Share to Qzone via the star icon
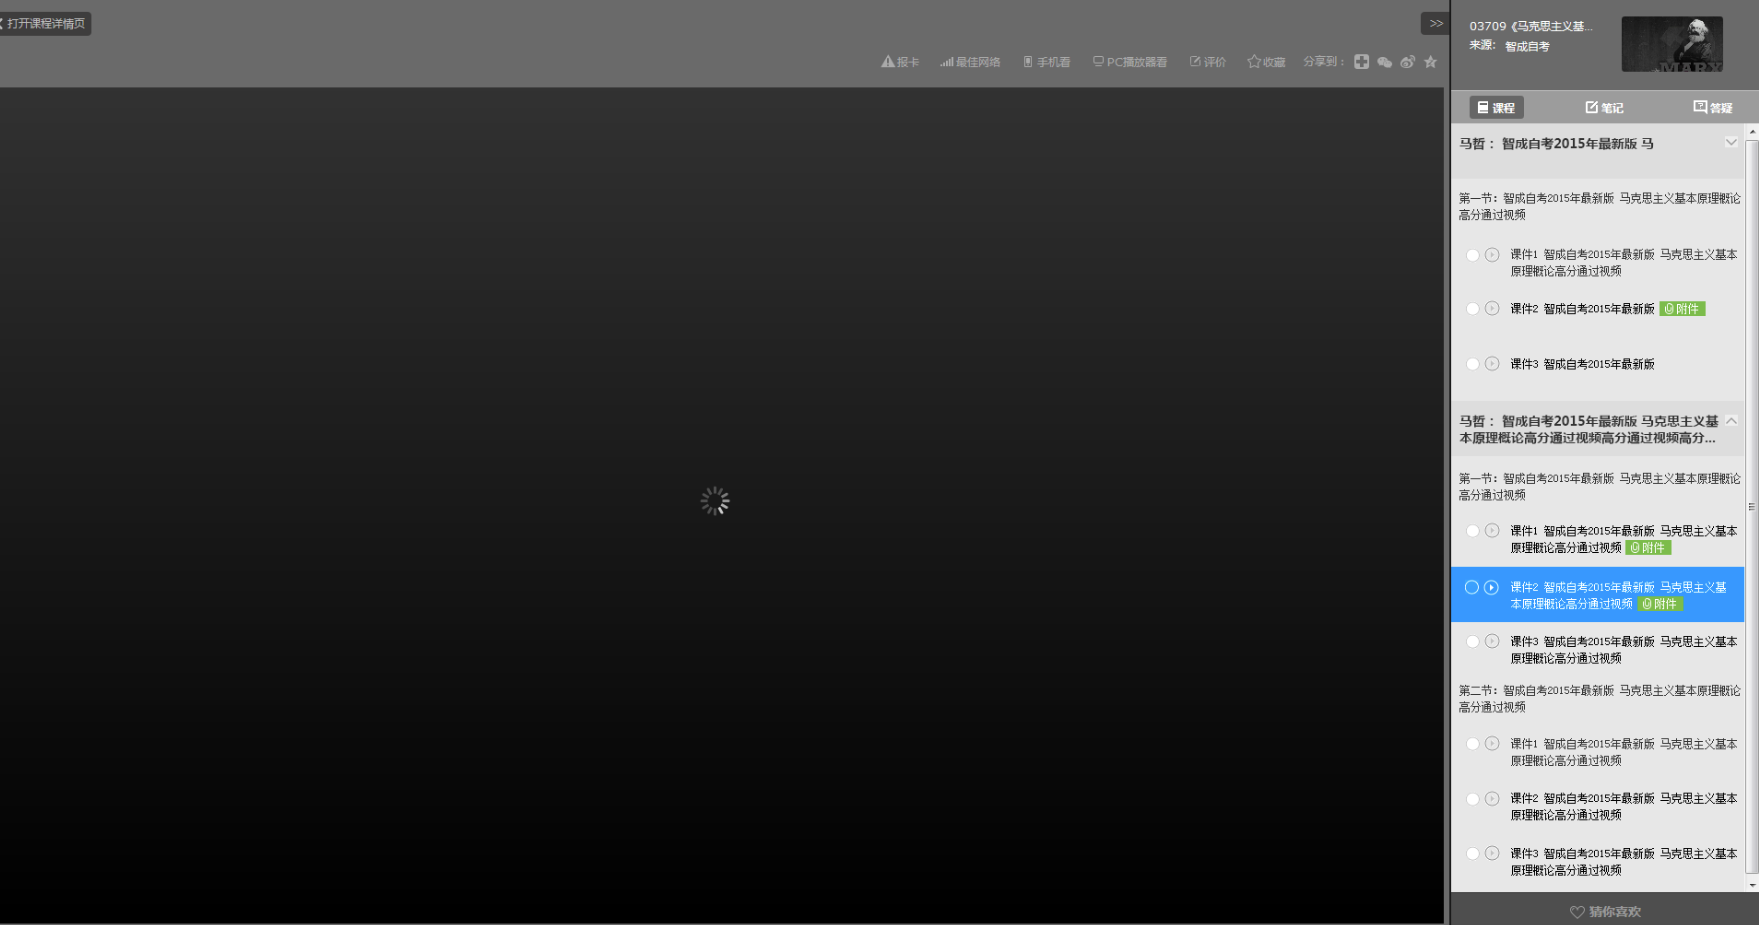 (1430, 62)
